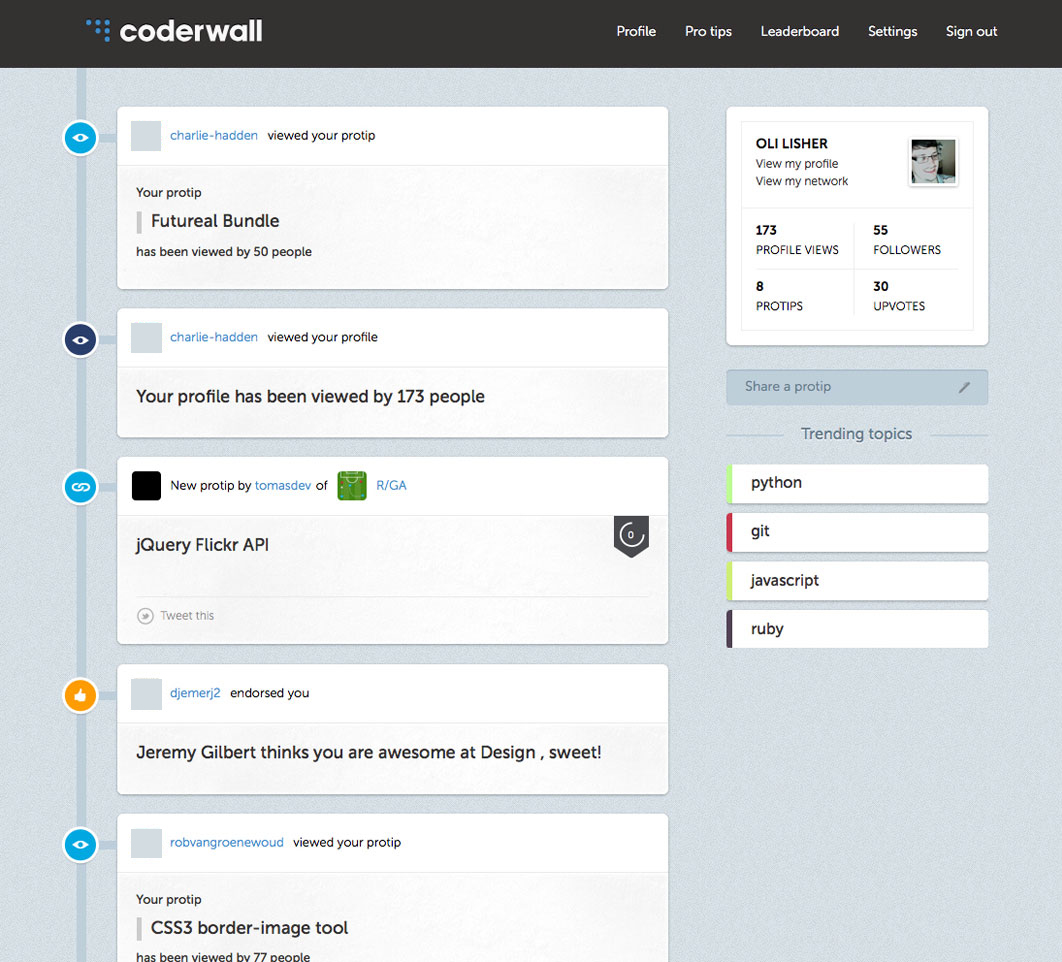Click View my profile link
This screenshot has height=962, width=1062.
(796, 163)
